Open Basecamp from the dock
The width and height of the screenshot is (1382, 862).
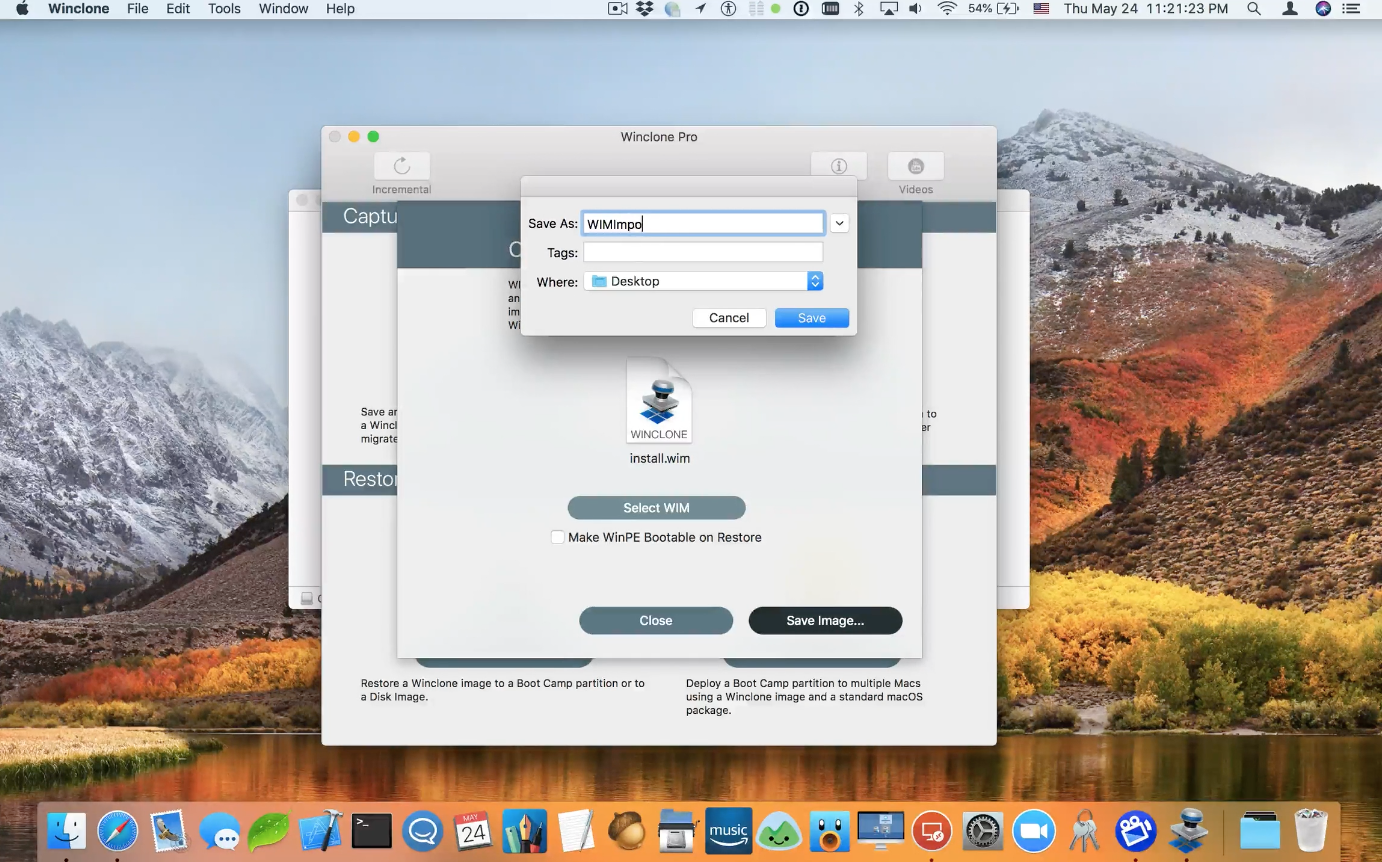[x=779, y=830]
